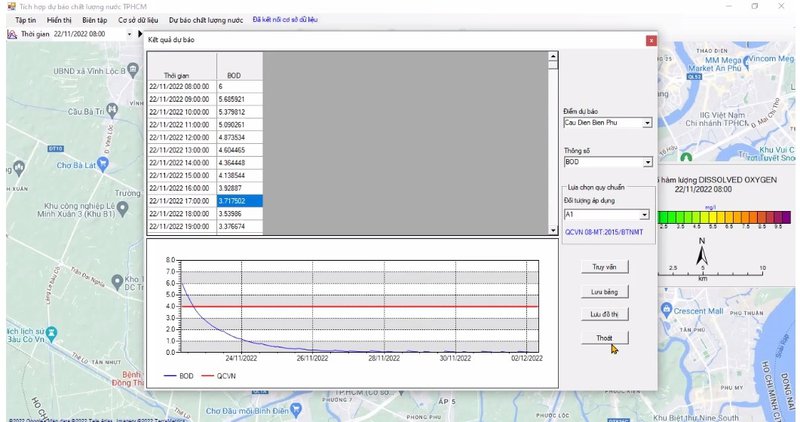Click the QCVN legend entry under the chart
The height and width of the screenshot is (422, 800).
[219, 376]
